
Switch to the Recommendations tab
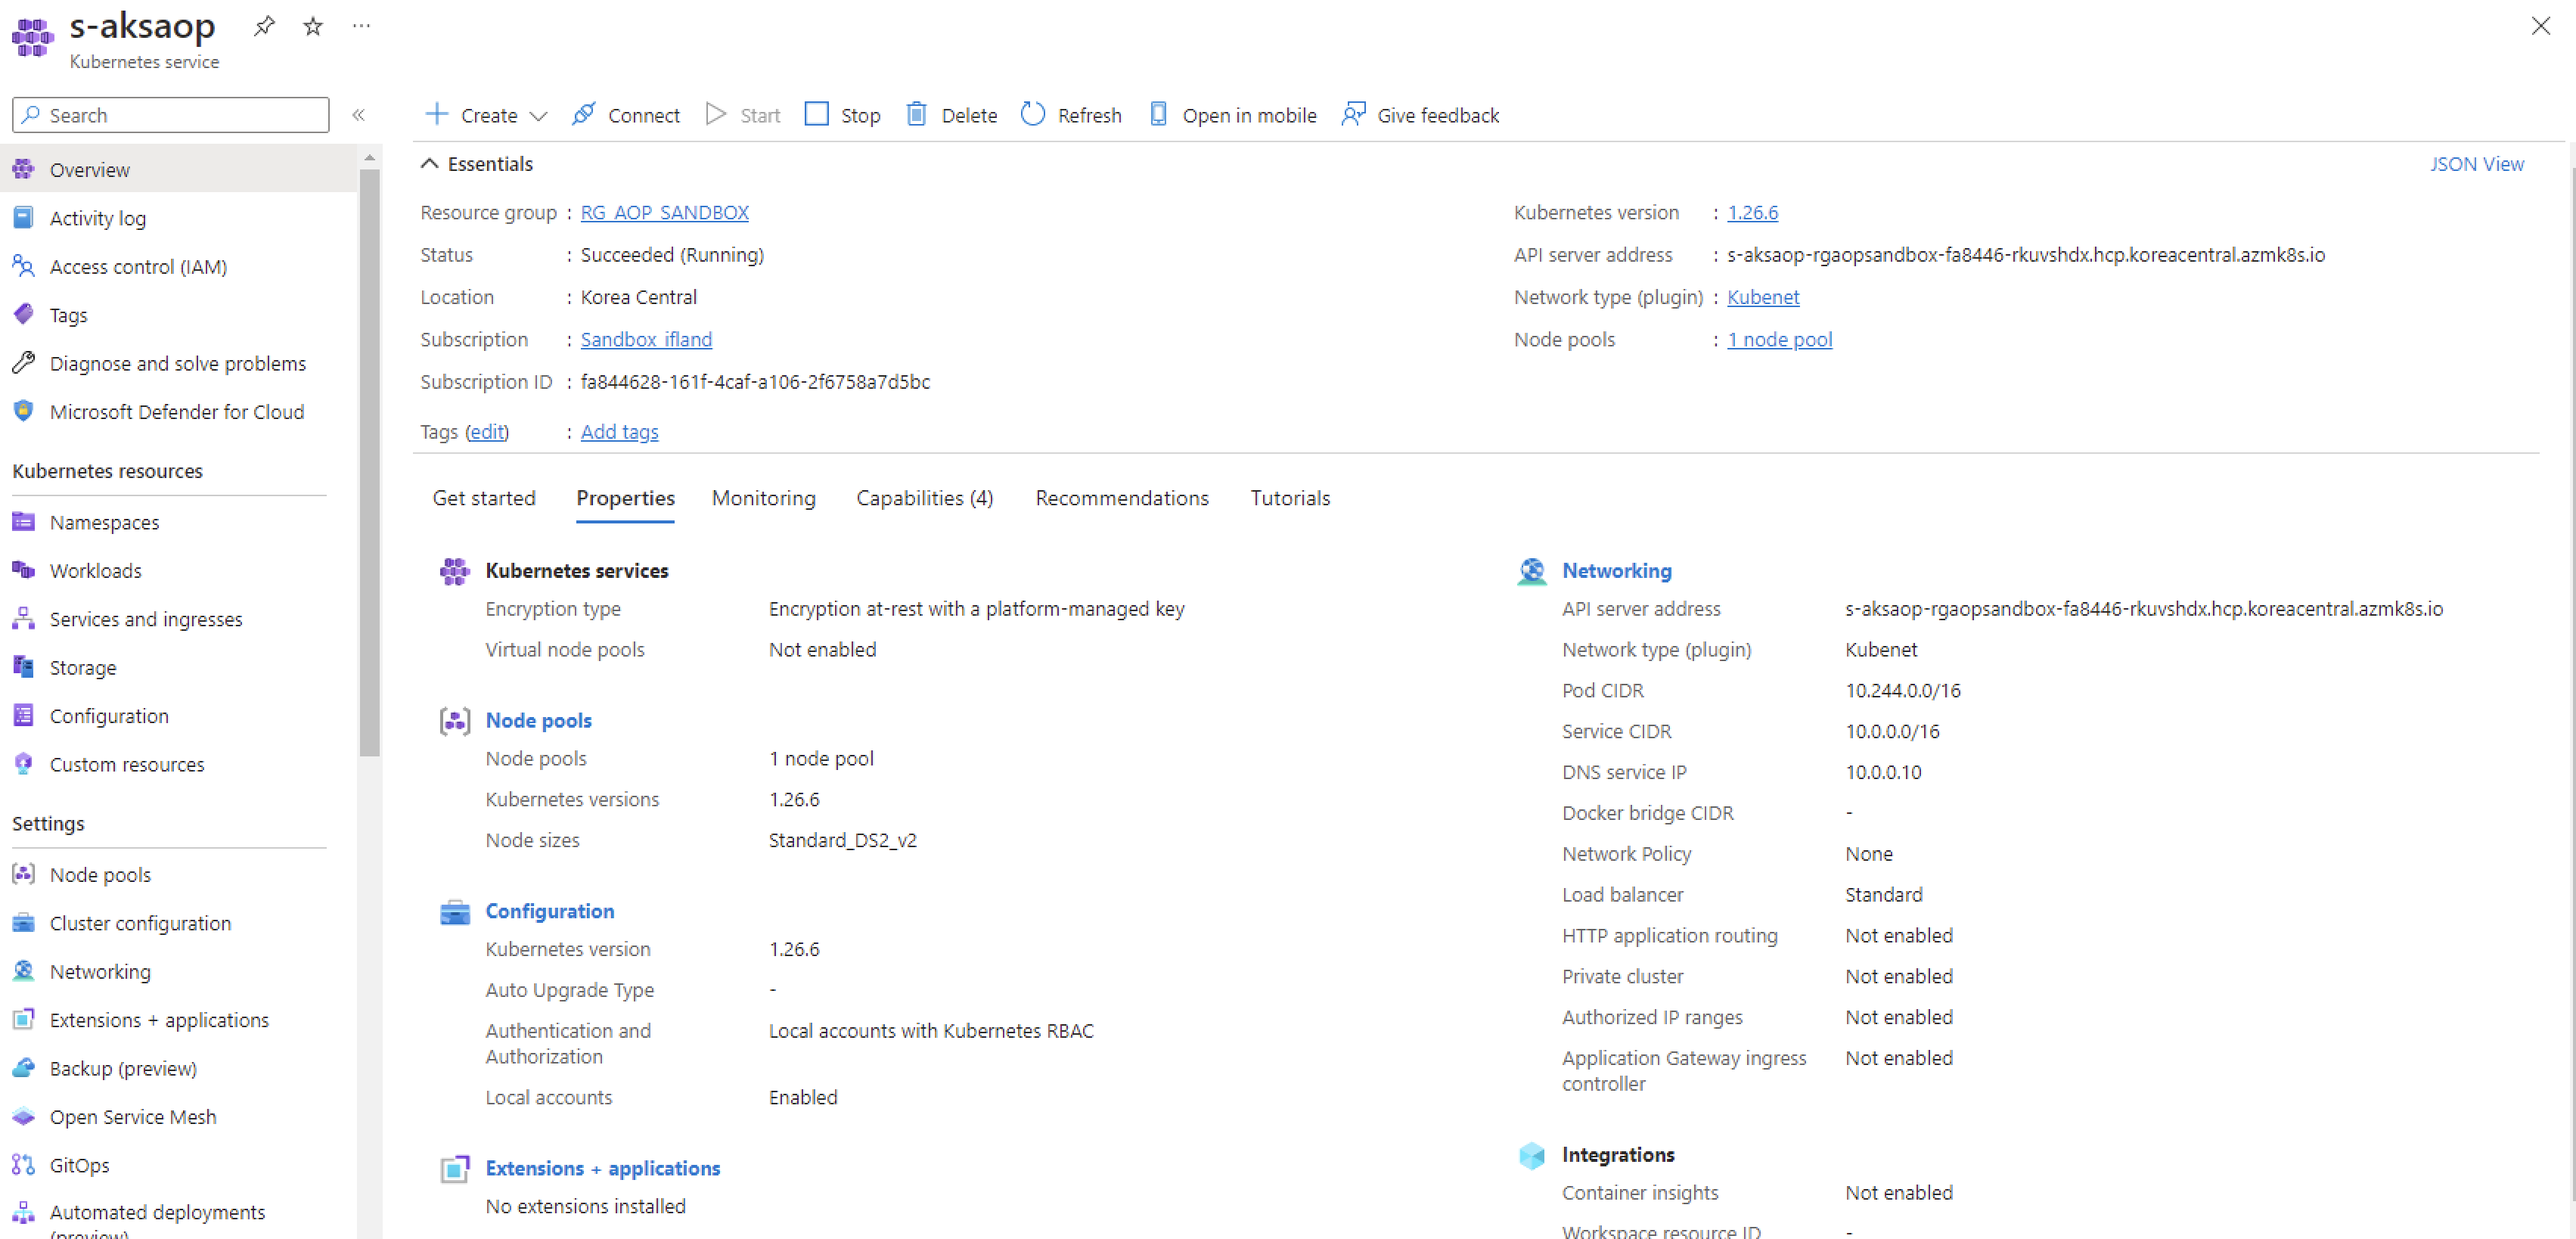1122,498
